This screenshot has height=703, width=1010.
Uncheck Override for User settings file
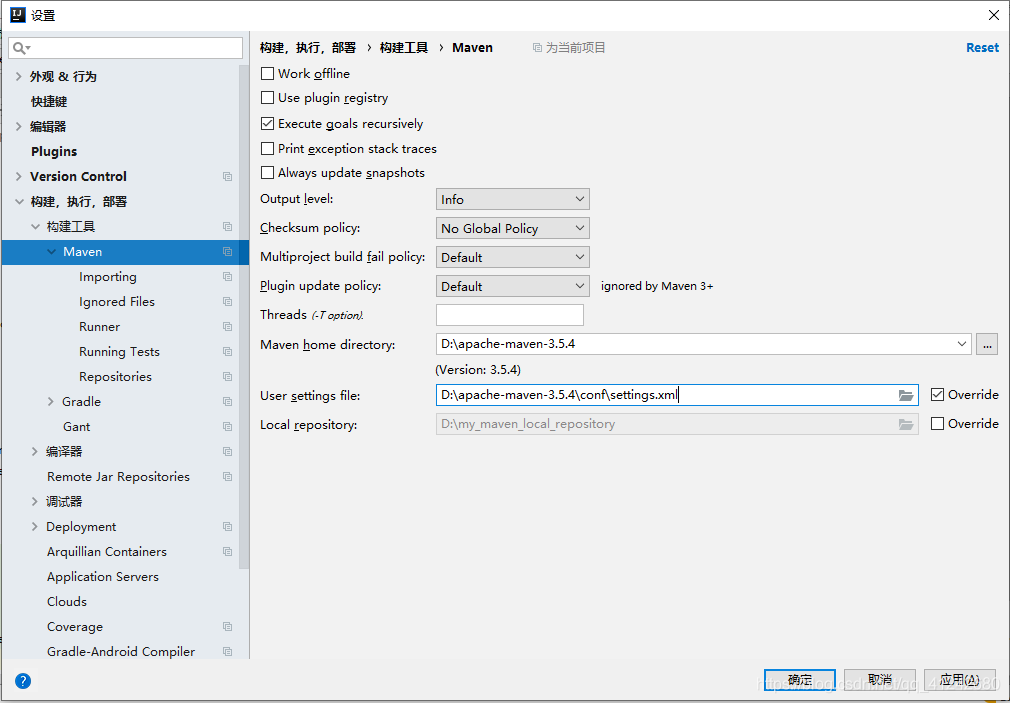point(938,395)
